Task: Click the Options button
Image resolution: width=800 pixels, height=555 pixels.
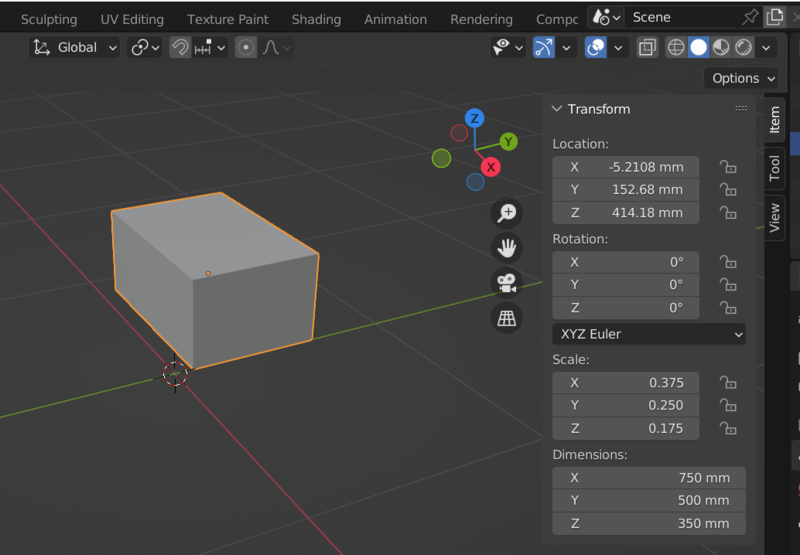Action: (743, 78)
